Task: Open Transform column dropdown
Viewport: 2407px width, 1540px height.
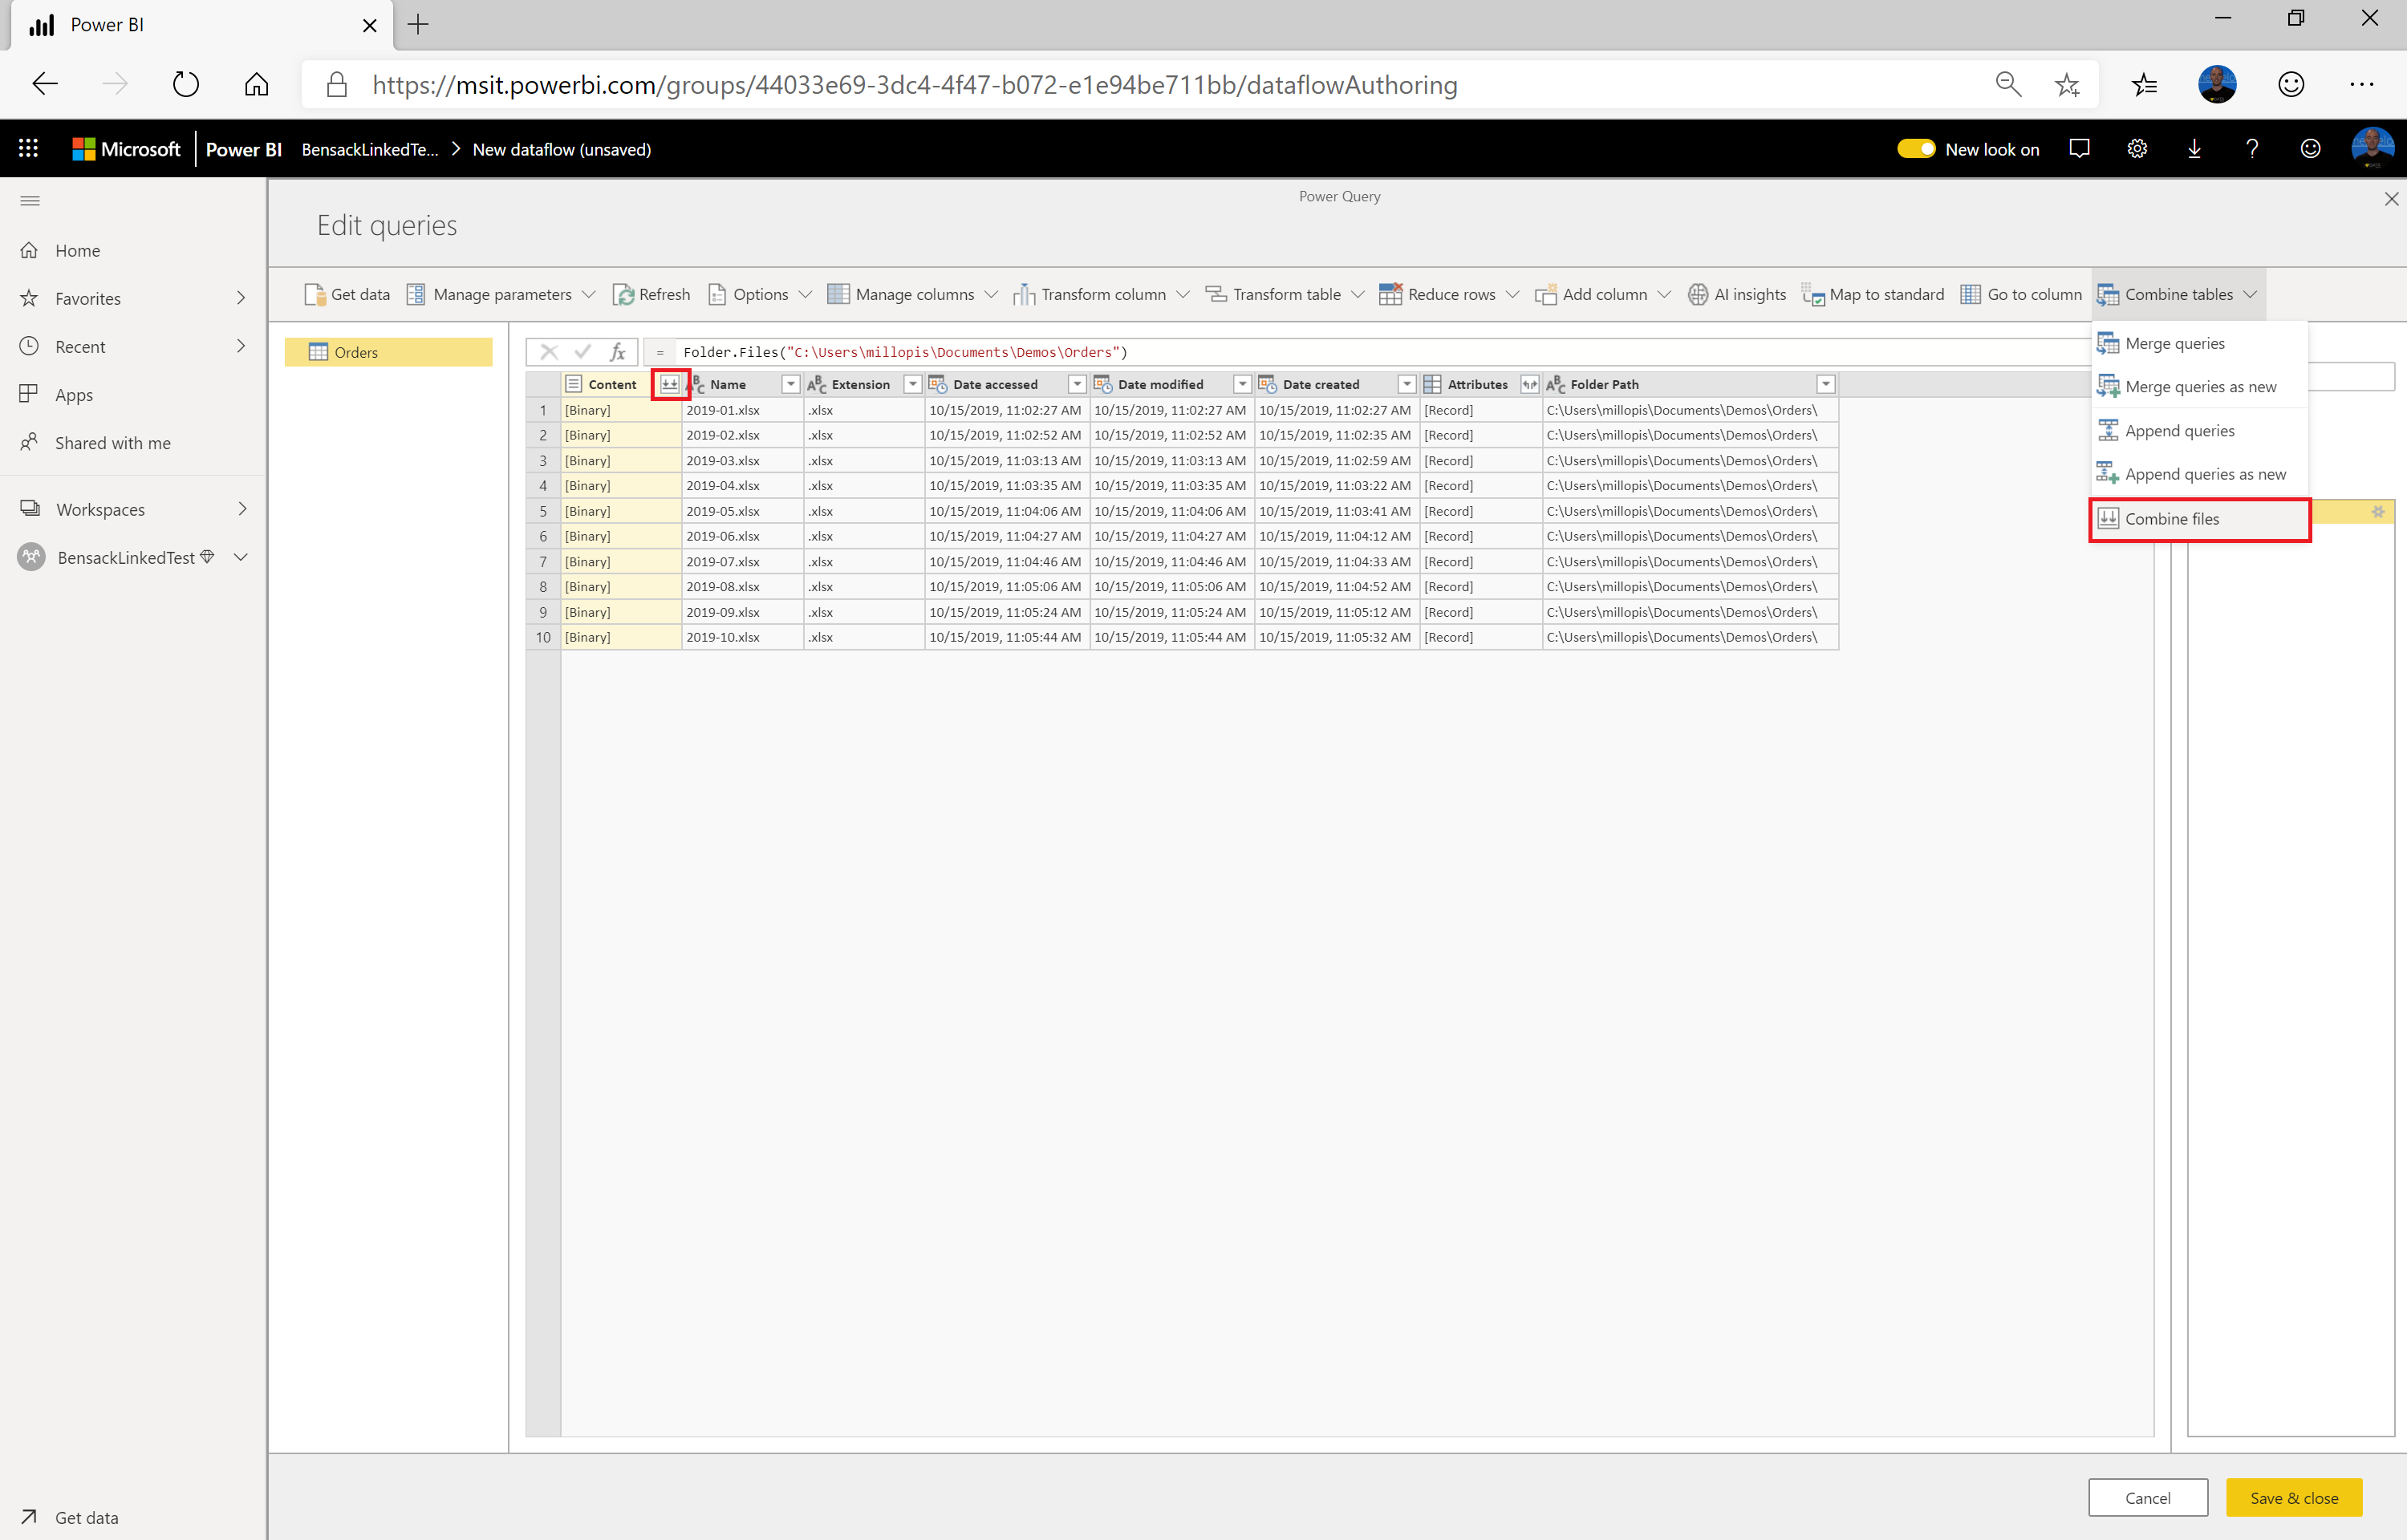Action: (x=1101, y=294)
